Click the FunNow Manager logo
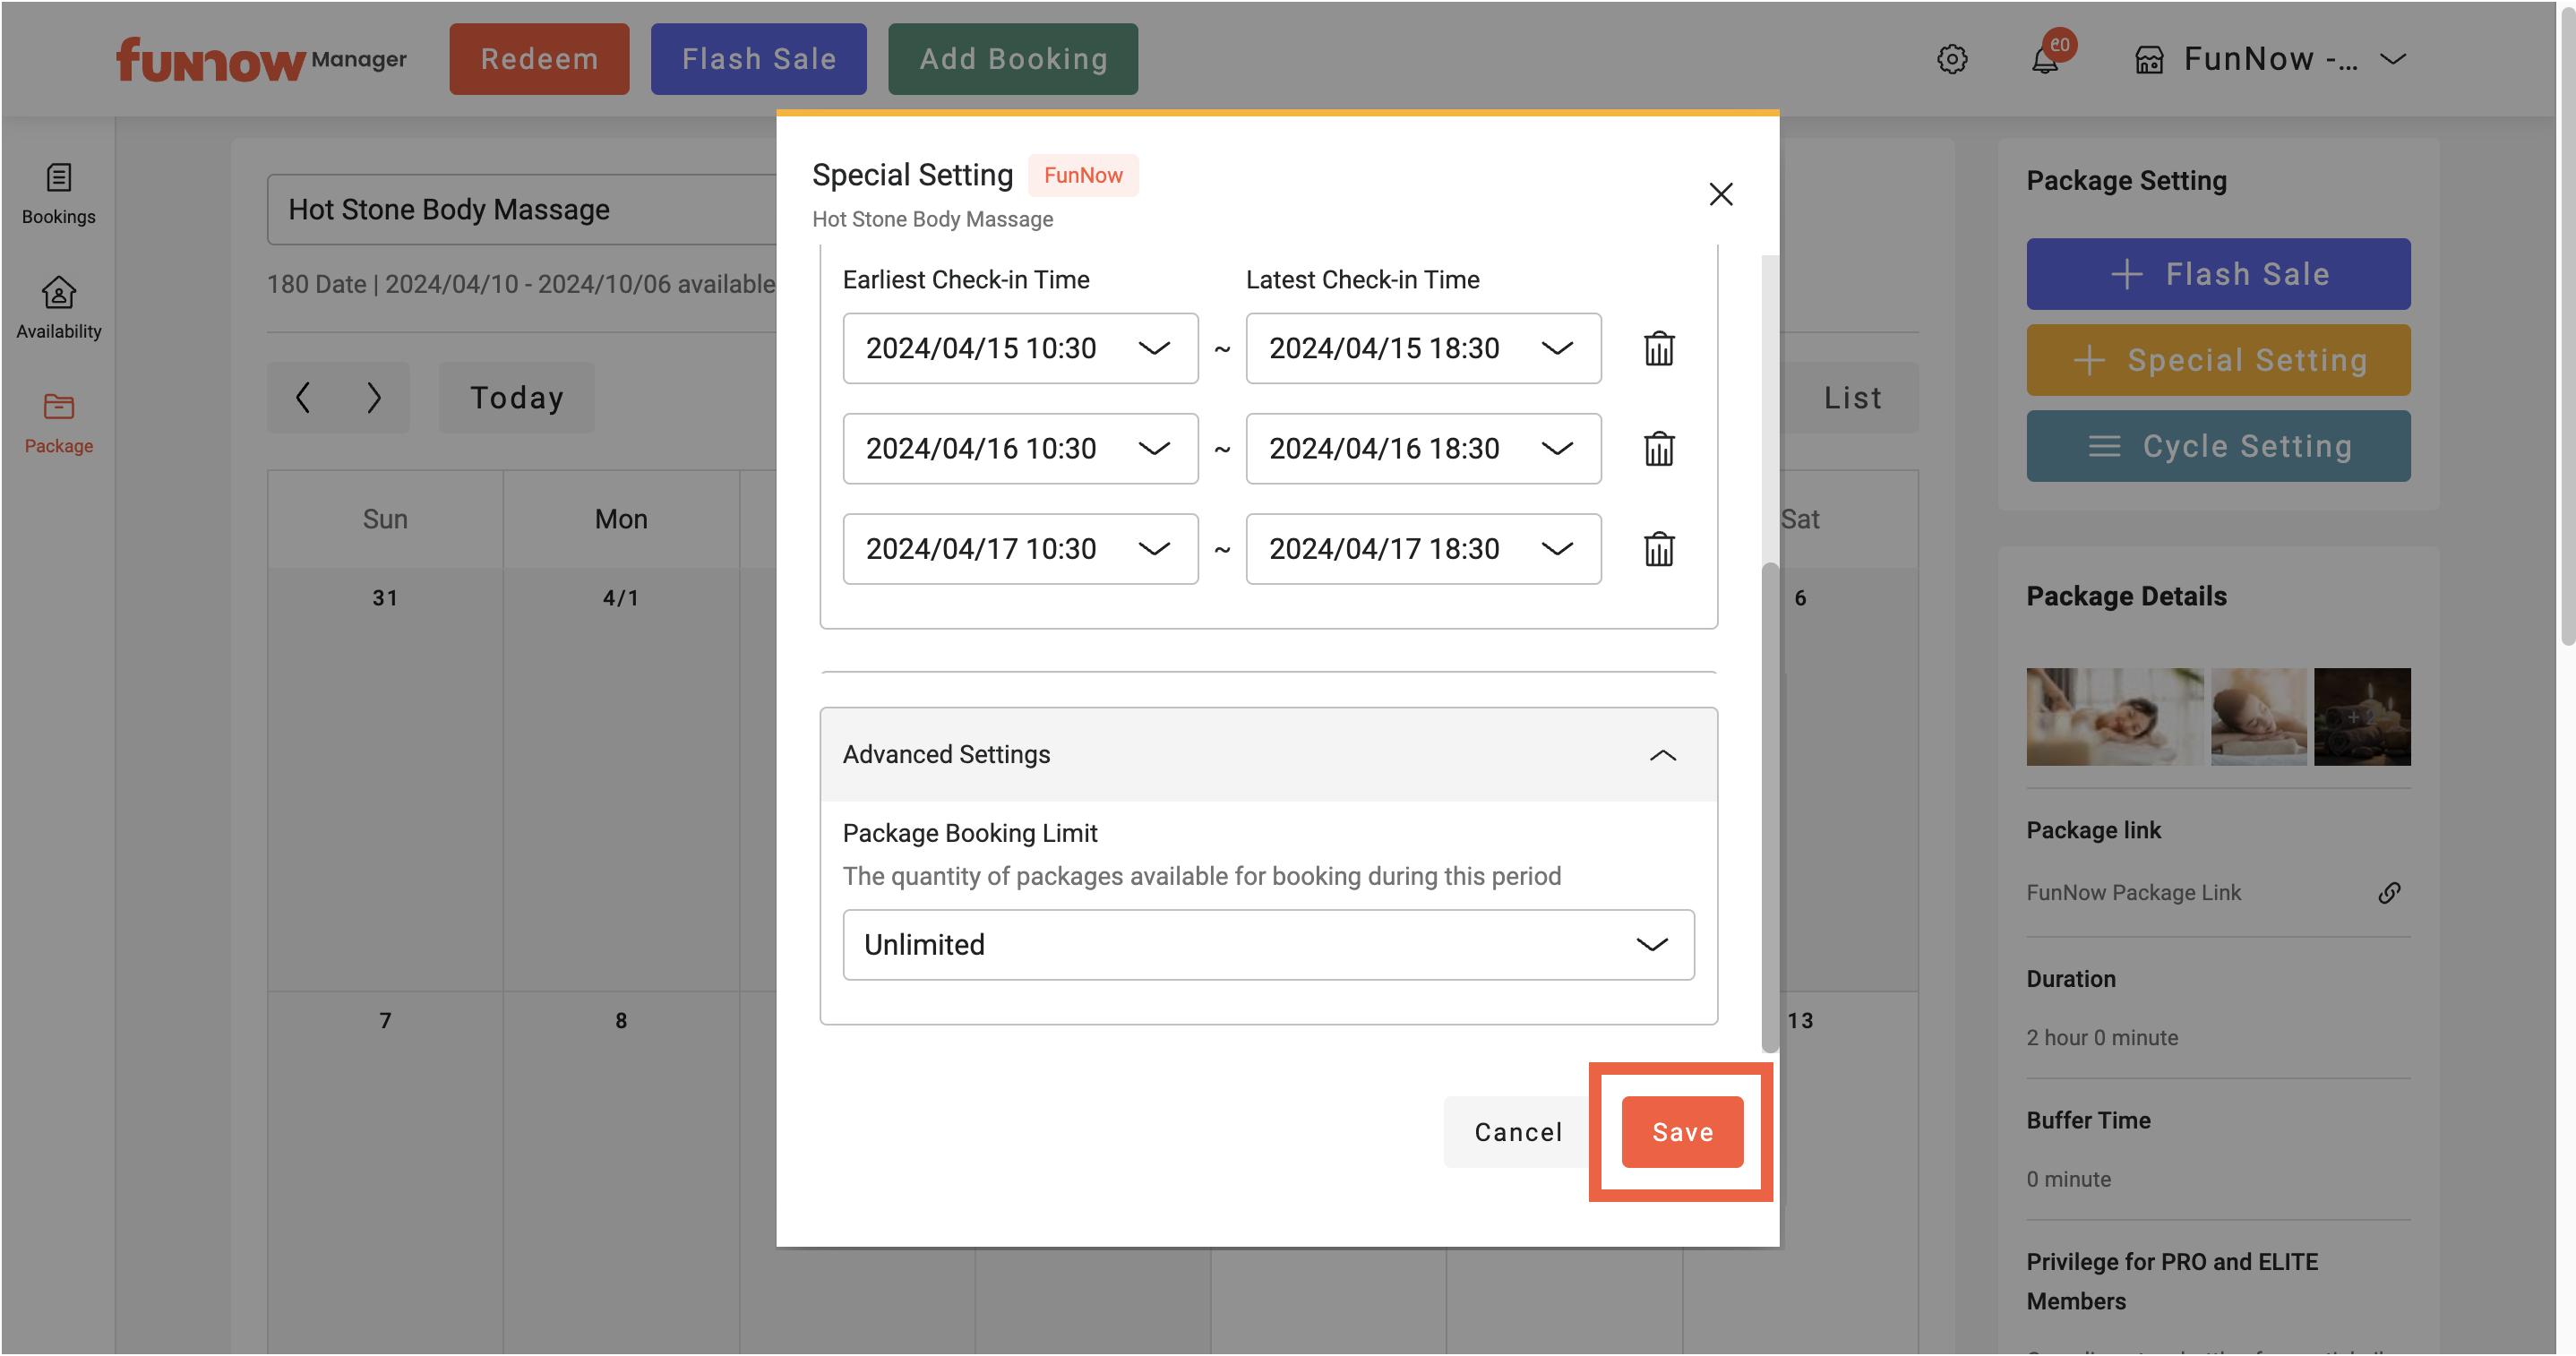Screen dimensions: 2576x1356 coord(261,60)
